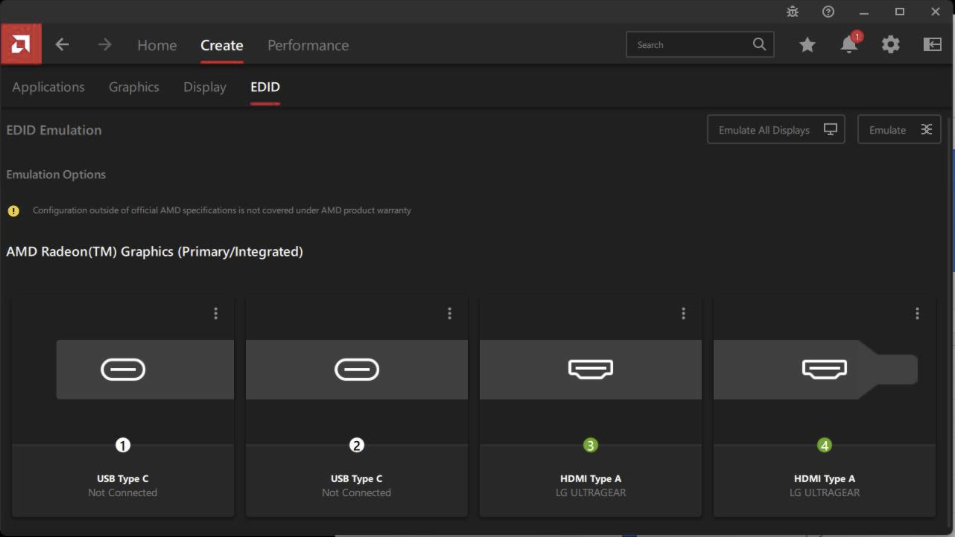Viewport: 955px width, 537px height.
Task: Click the number 2 port badge
Action: click(356, 445)
